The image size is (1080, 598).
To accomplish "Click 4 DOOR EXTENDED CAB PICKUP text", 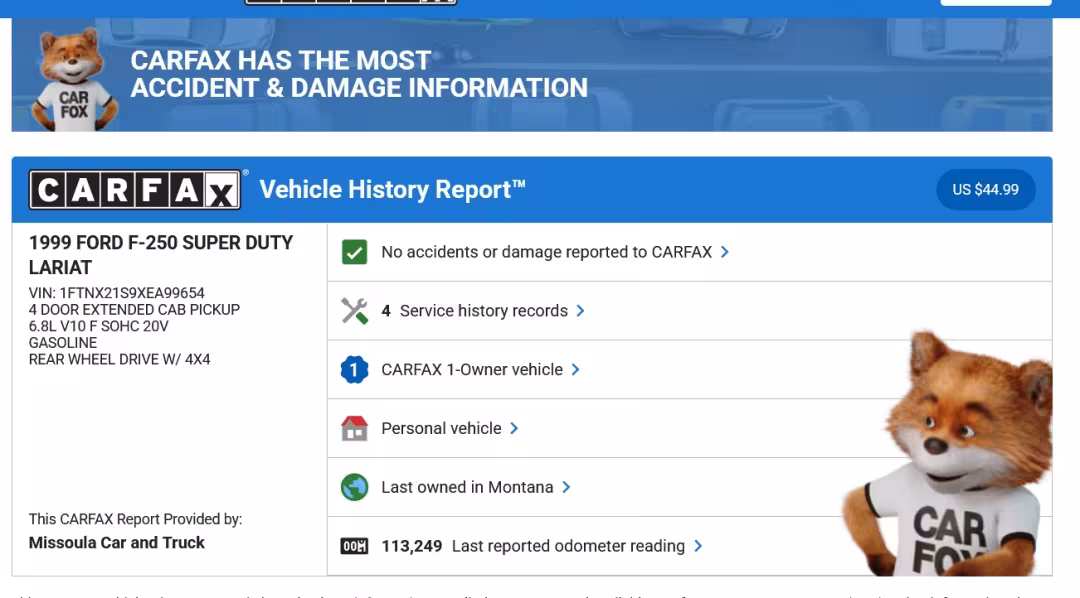I will pos(134,310).
